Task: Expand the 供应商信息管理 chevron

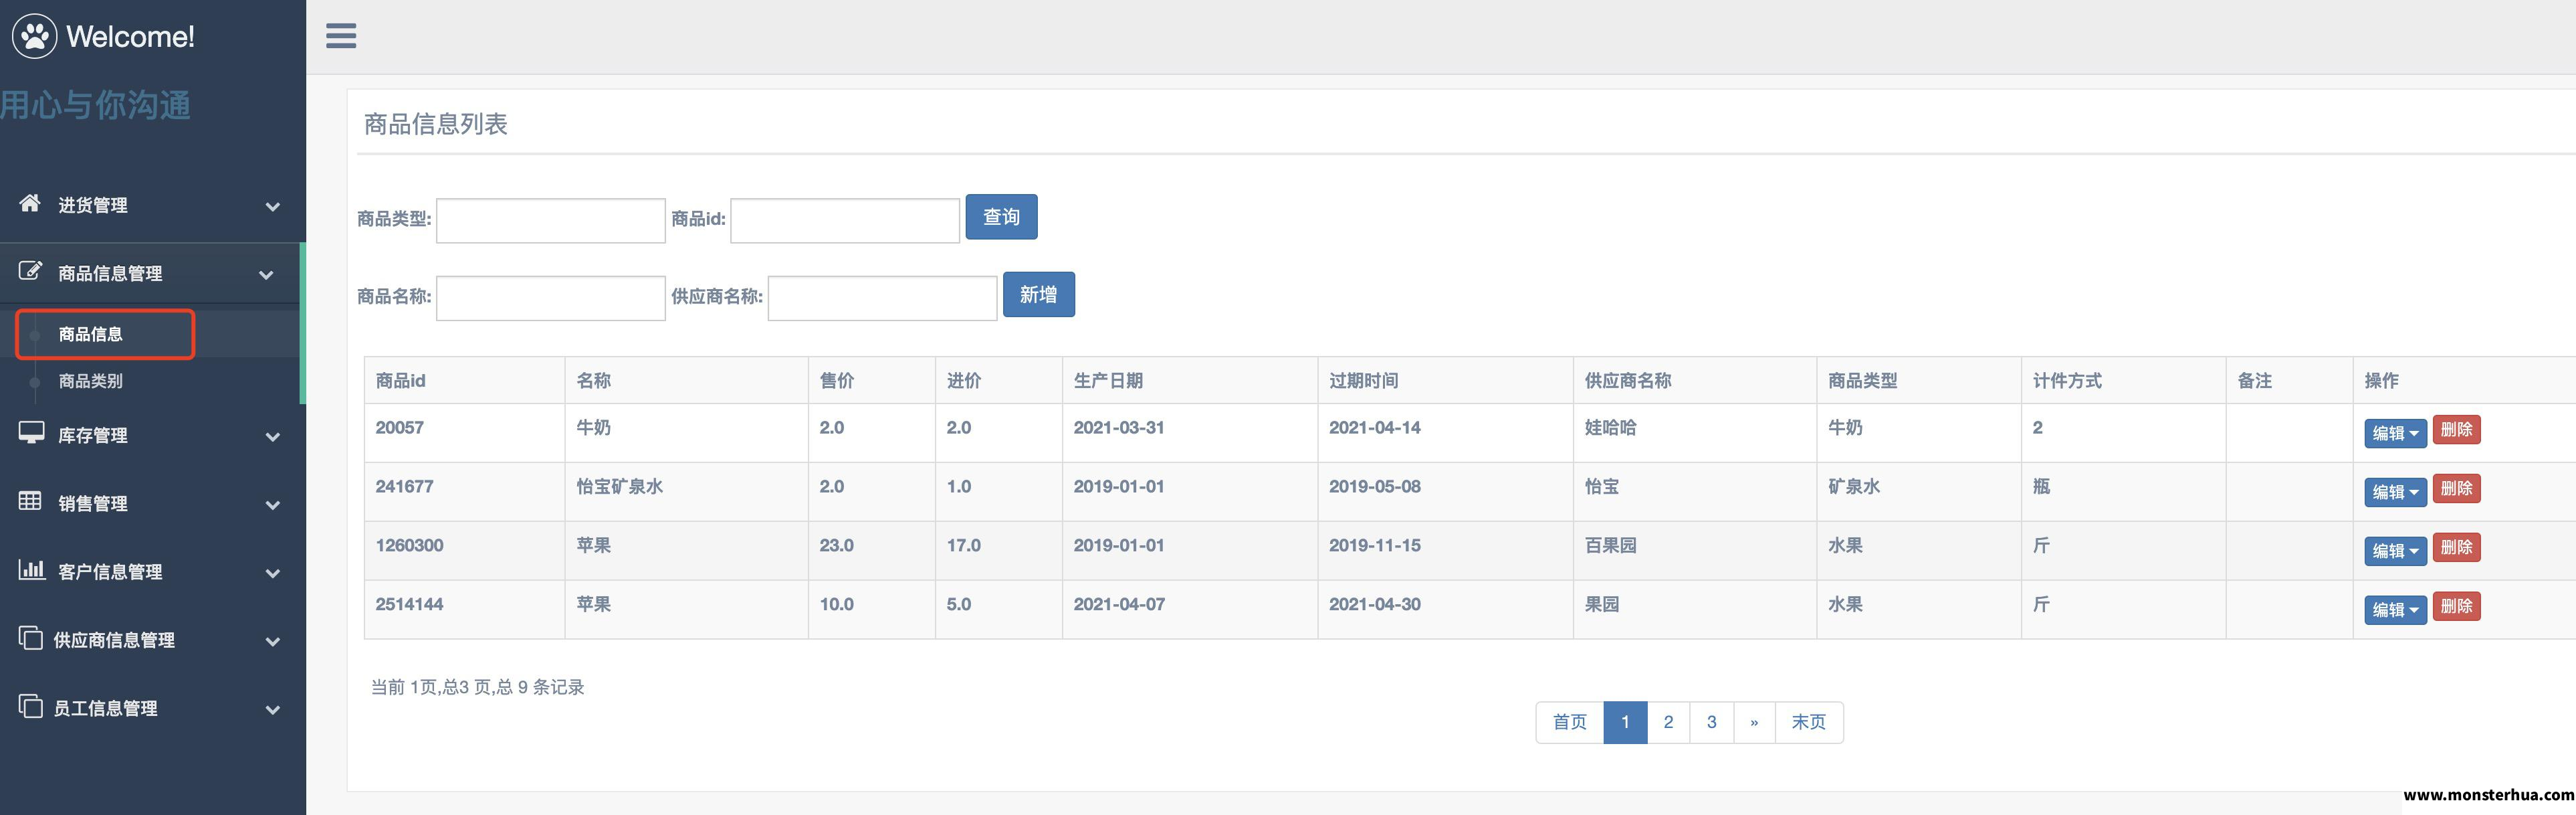Action: coord(272,642)
